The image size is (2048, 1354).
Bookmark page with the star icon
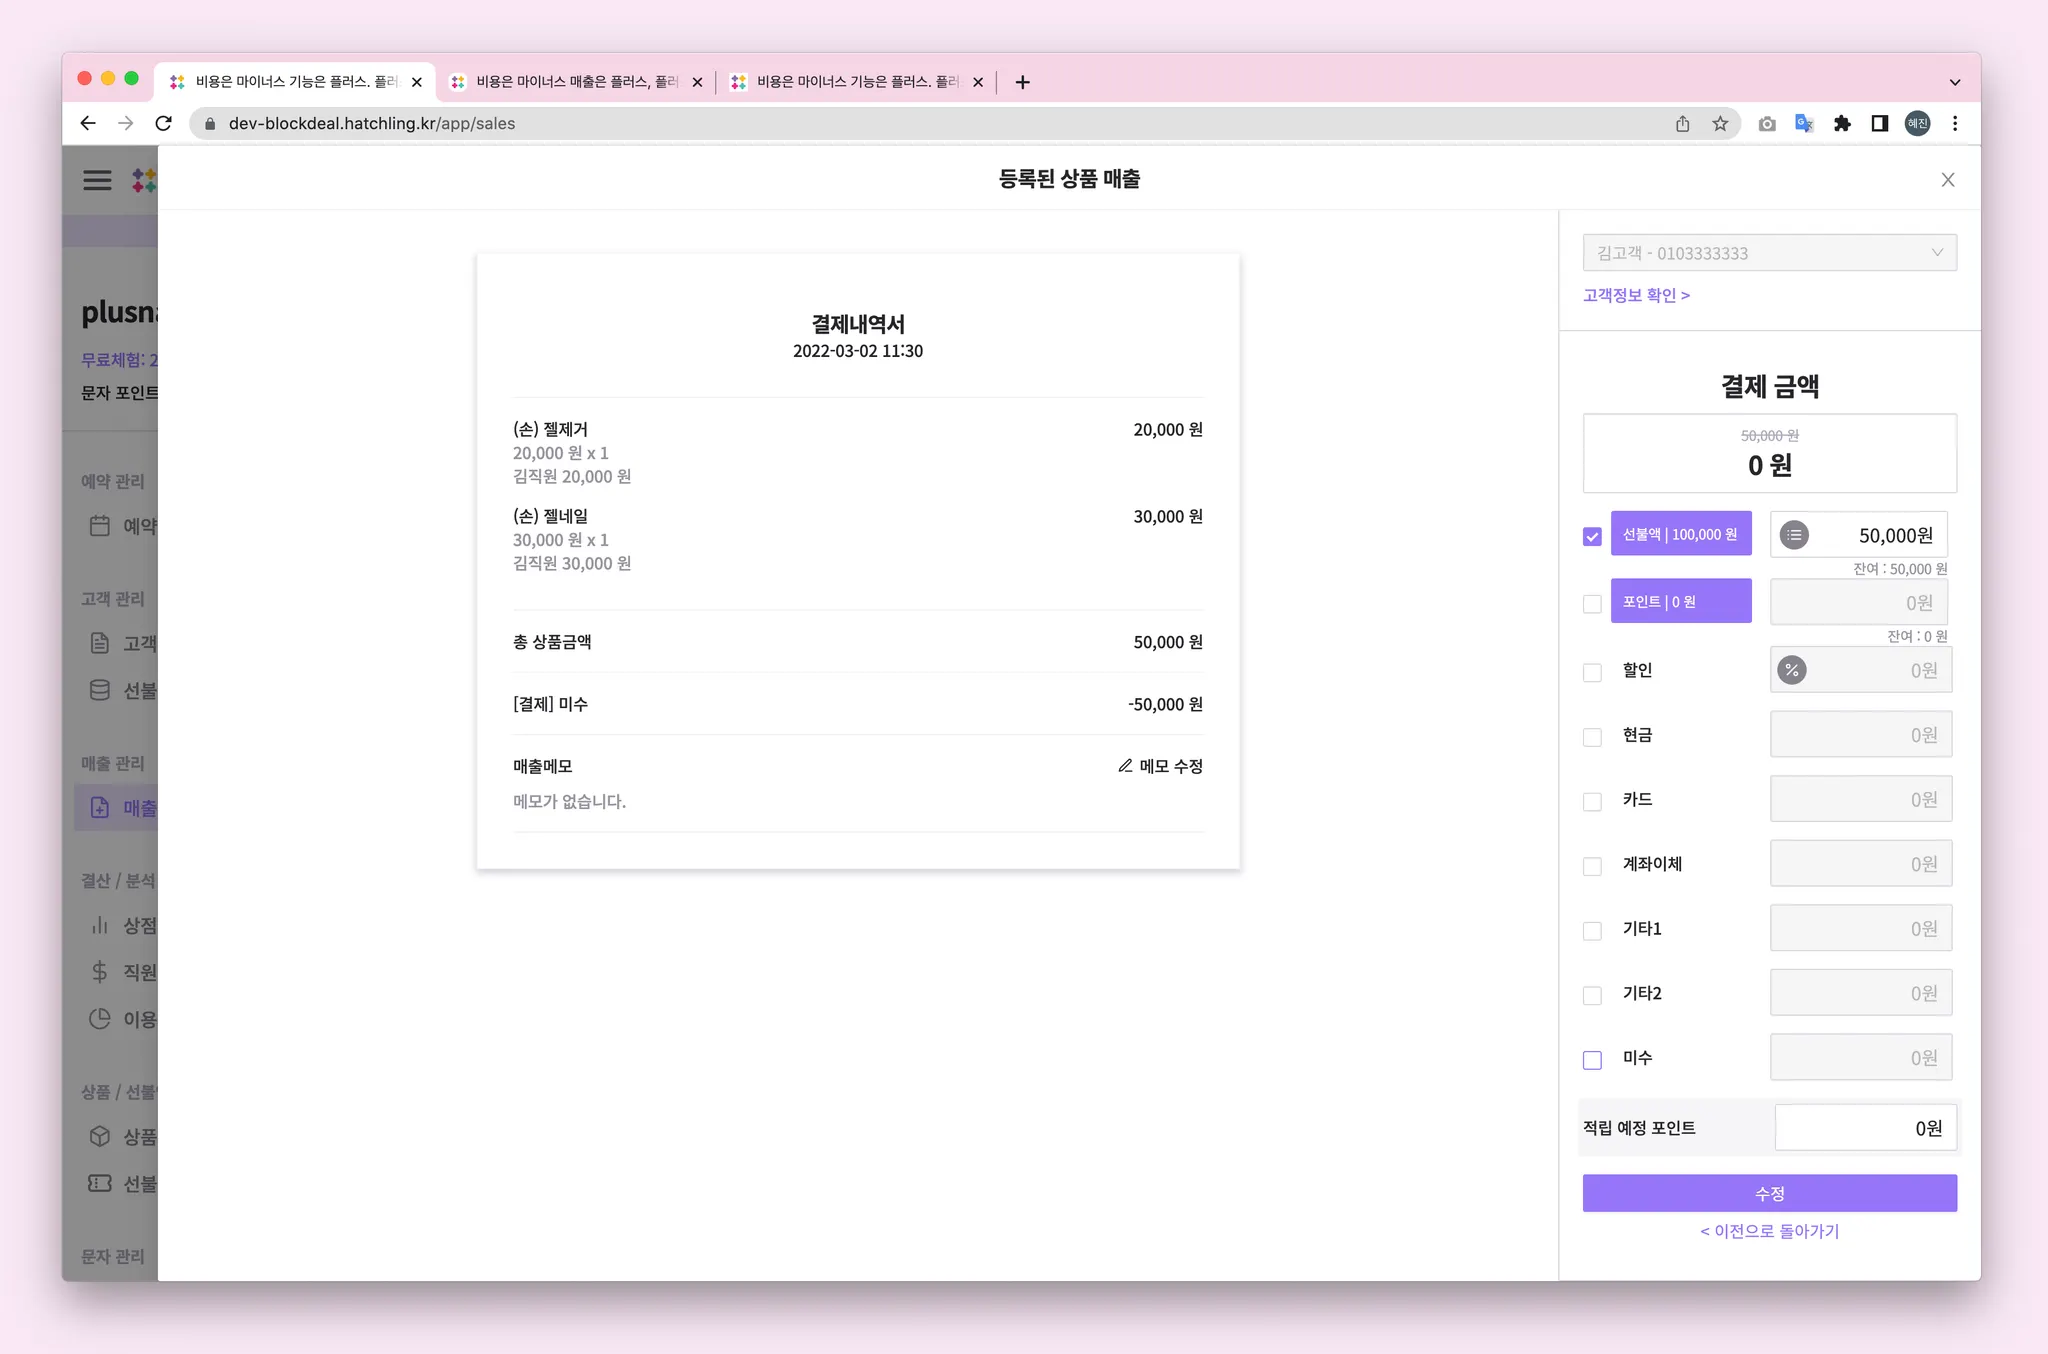coord(1720,123)
